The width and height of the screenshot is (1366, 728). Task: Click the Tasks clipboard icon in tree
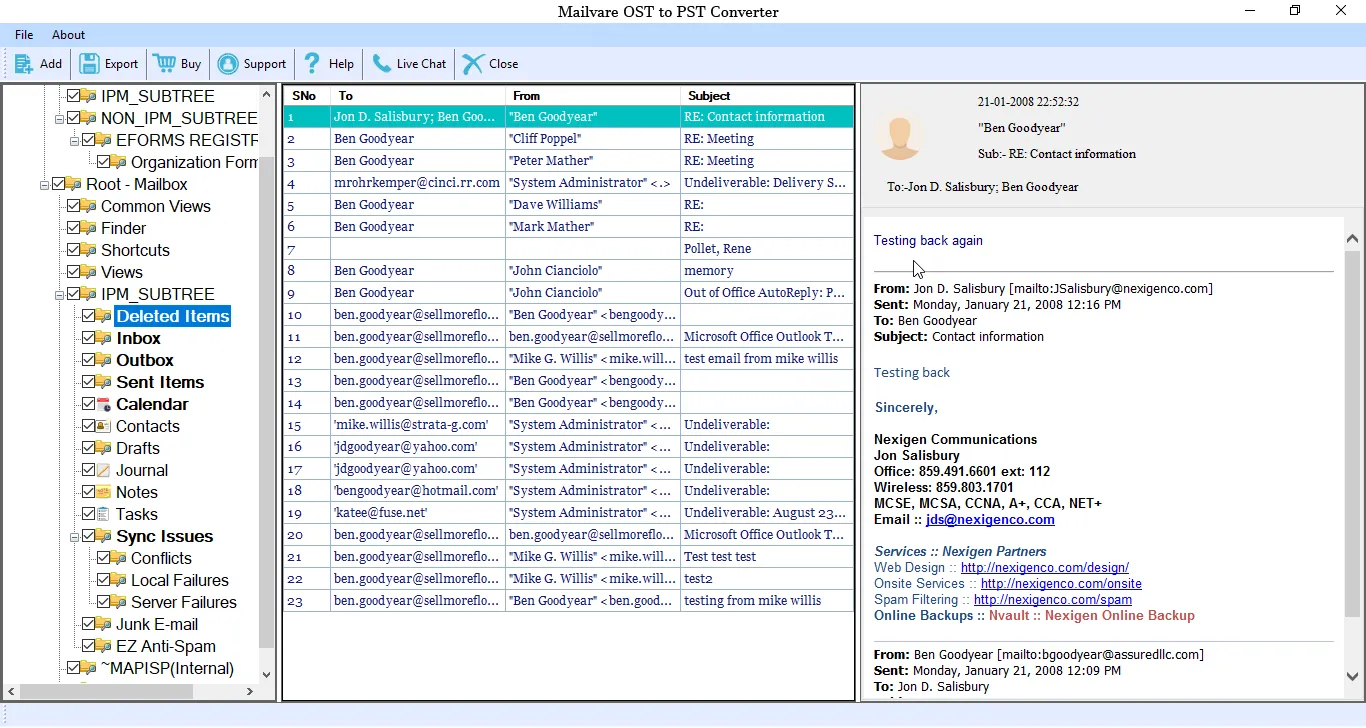103,514
